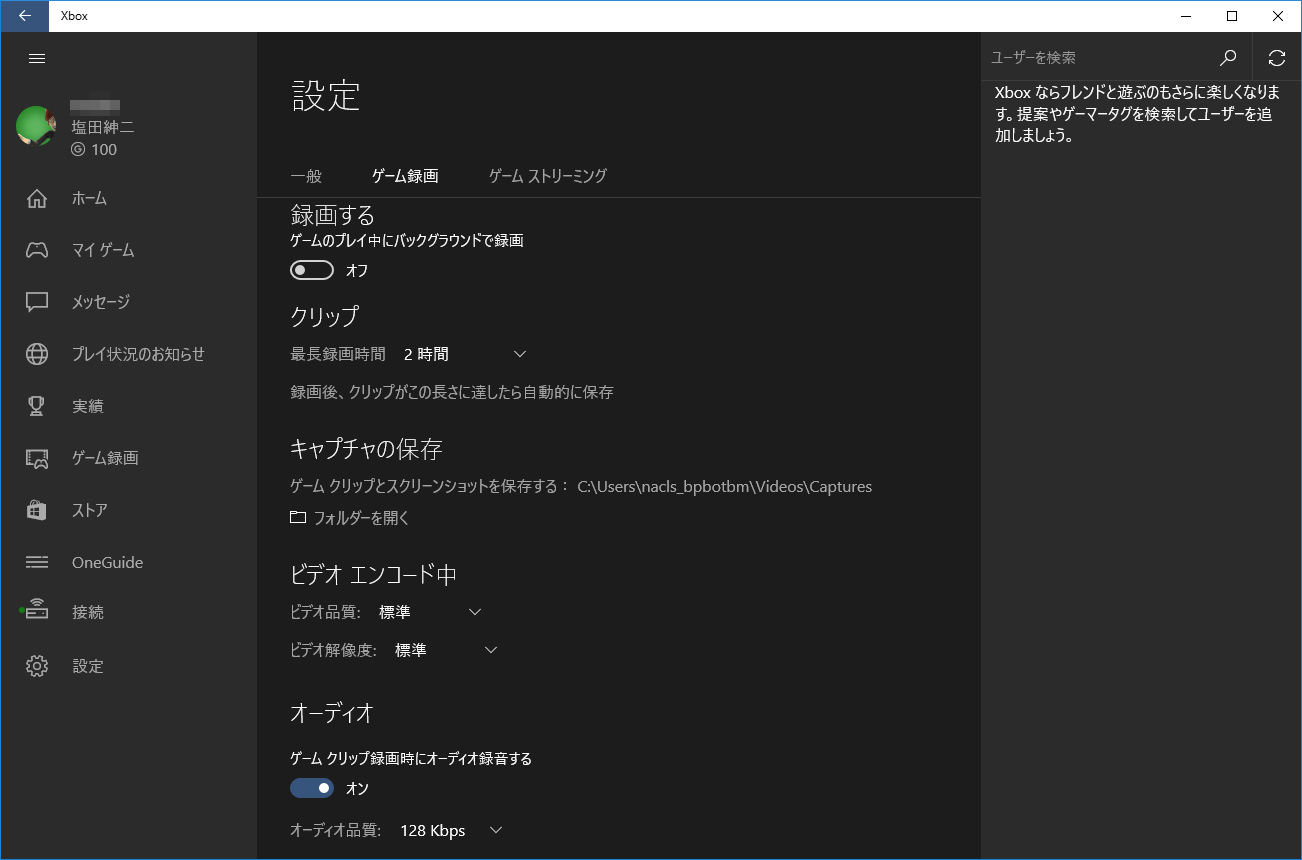Click the refresh icon in friends panel
The image size is (1302, 860).
click(1277, 58)
